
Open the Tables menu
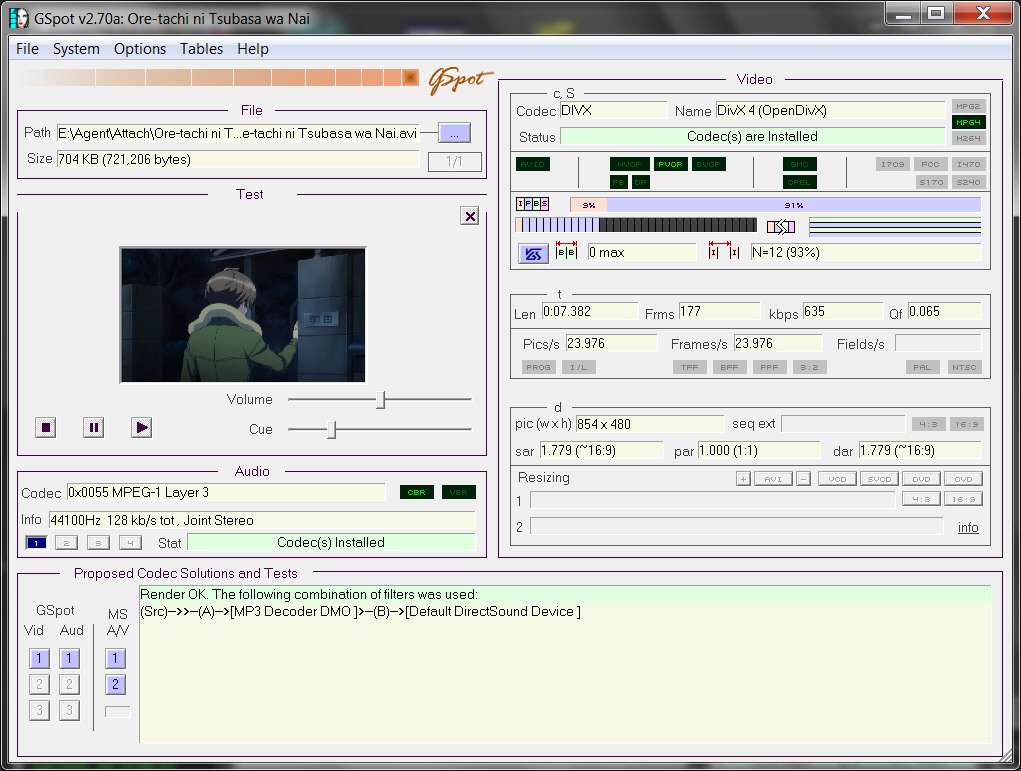click(x=201, y=49)
